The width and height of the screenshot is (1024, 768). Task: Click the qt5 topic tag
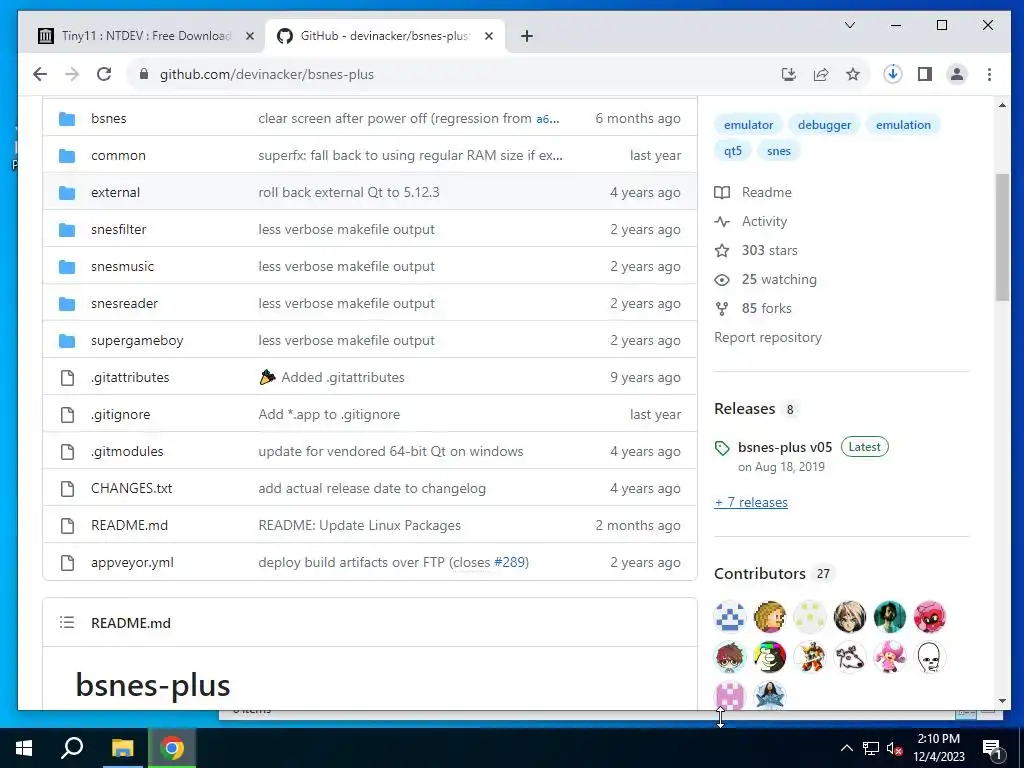733,151
